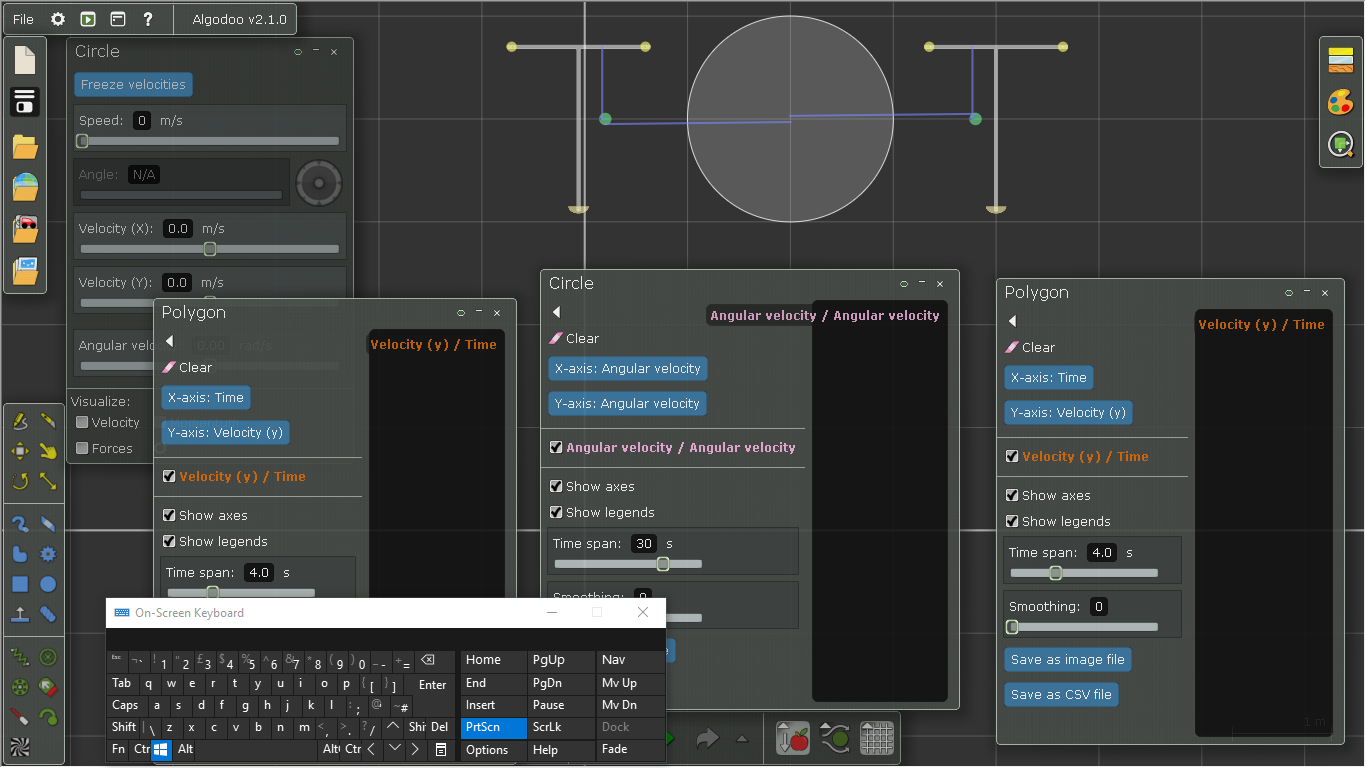1366x768 pixels.
Task: Open the materials icon at top right
Action: click(1341, 60)
